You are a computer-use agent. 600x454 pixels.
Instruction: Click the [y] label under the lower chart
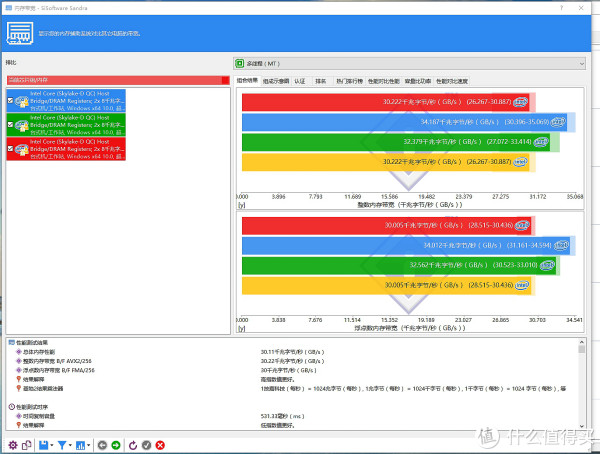tap(241, 328)
